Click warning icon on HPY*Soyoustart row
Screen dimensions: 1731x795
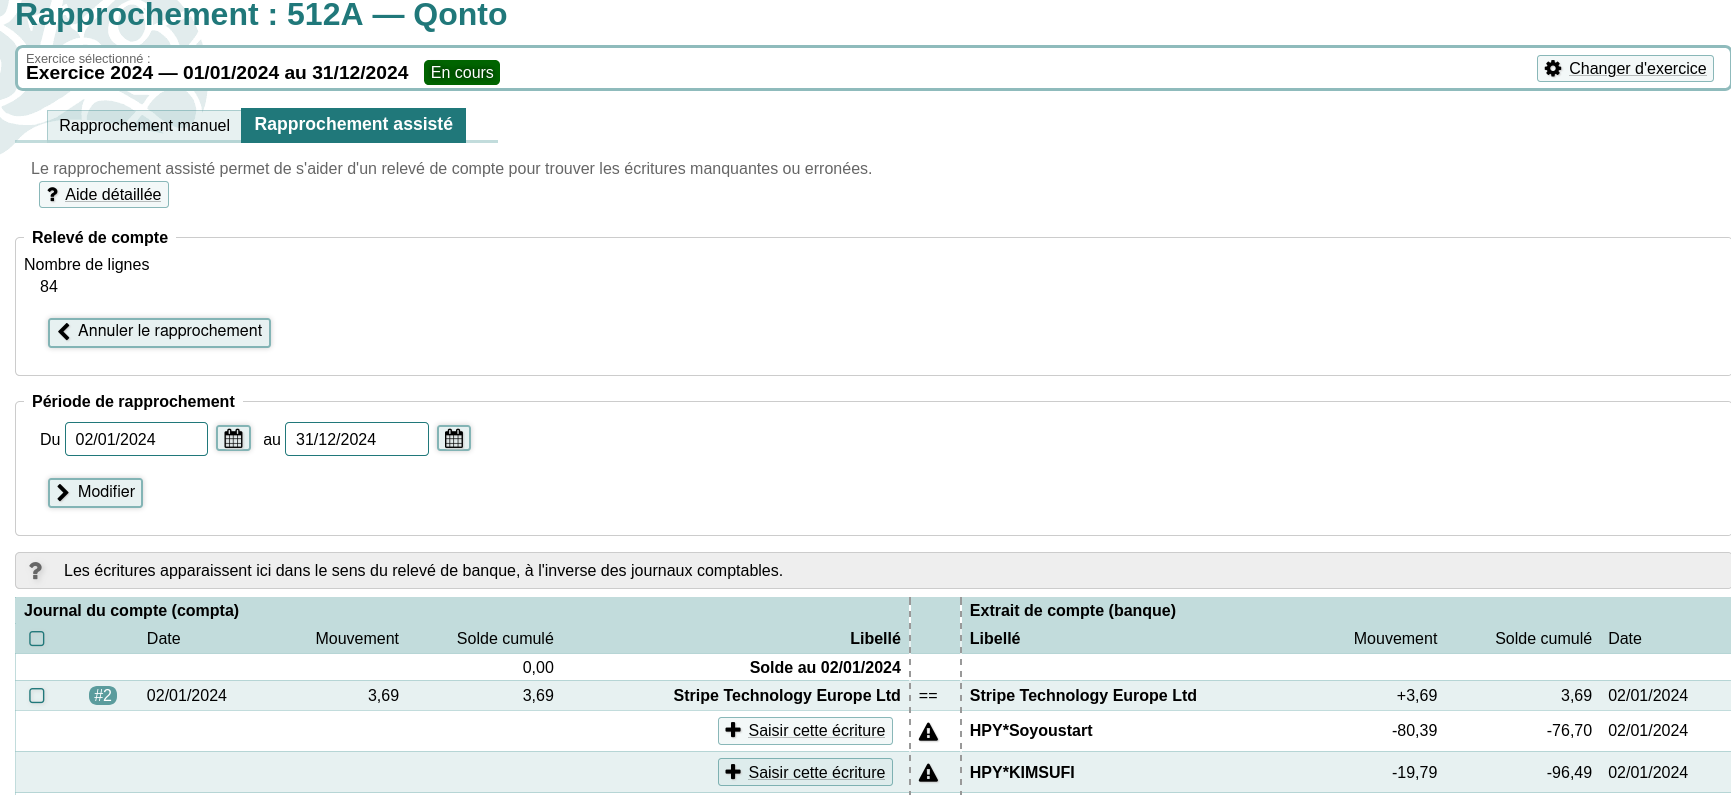(928, 732)
